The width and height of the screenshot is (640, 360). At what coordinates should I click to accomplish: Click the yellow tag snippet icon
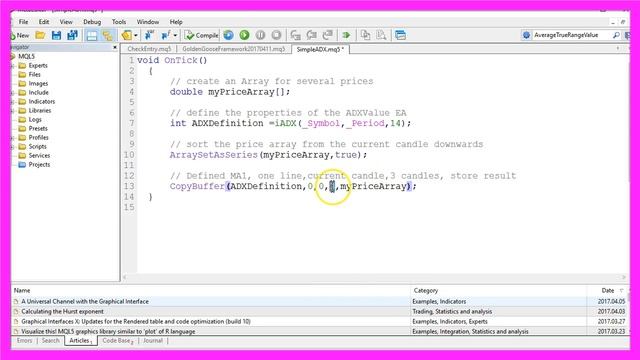pos(127,36)
